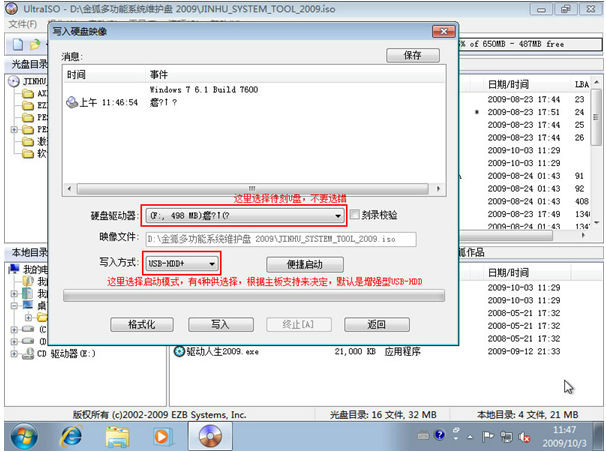
Task: Click the Windows Start orb
Action: coord(22,435)
